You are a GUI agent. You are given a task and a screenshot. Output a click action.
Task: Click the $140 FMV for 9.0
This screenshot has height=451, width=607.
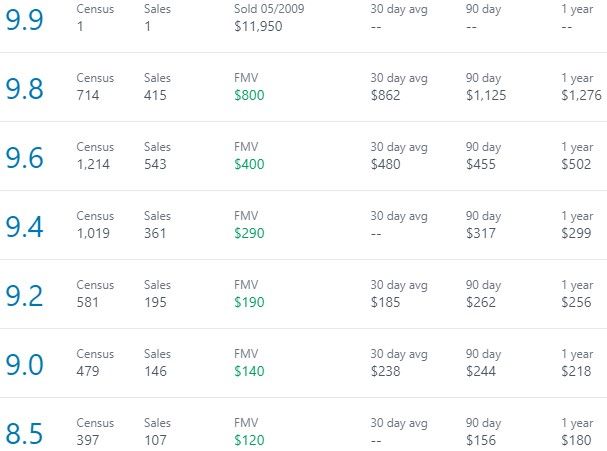pos(249,371)
